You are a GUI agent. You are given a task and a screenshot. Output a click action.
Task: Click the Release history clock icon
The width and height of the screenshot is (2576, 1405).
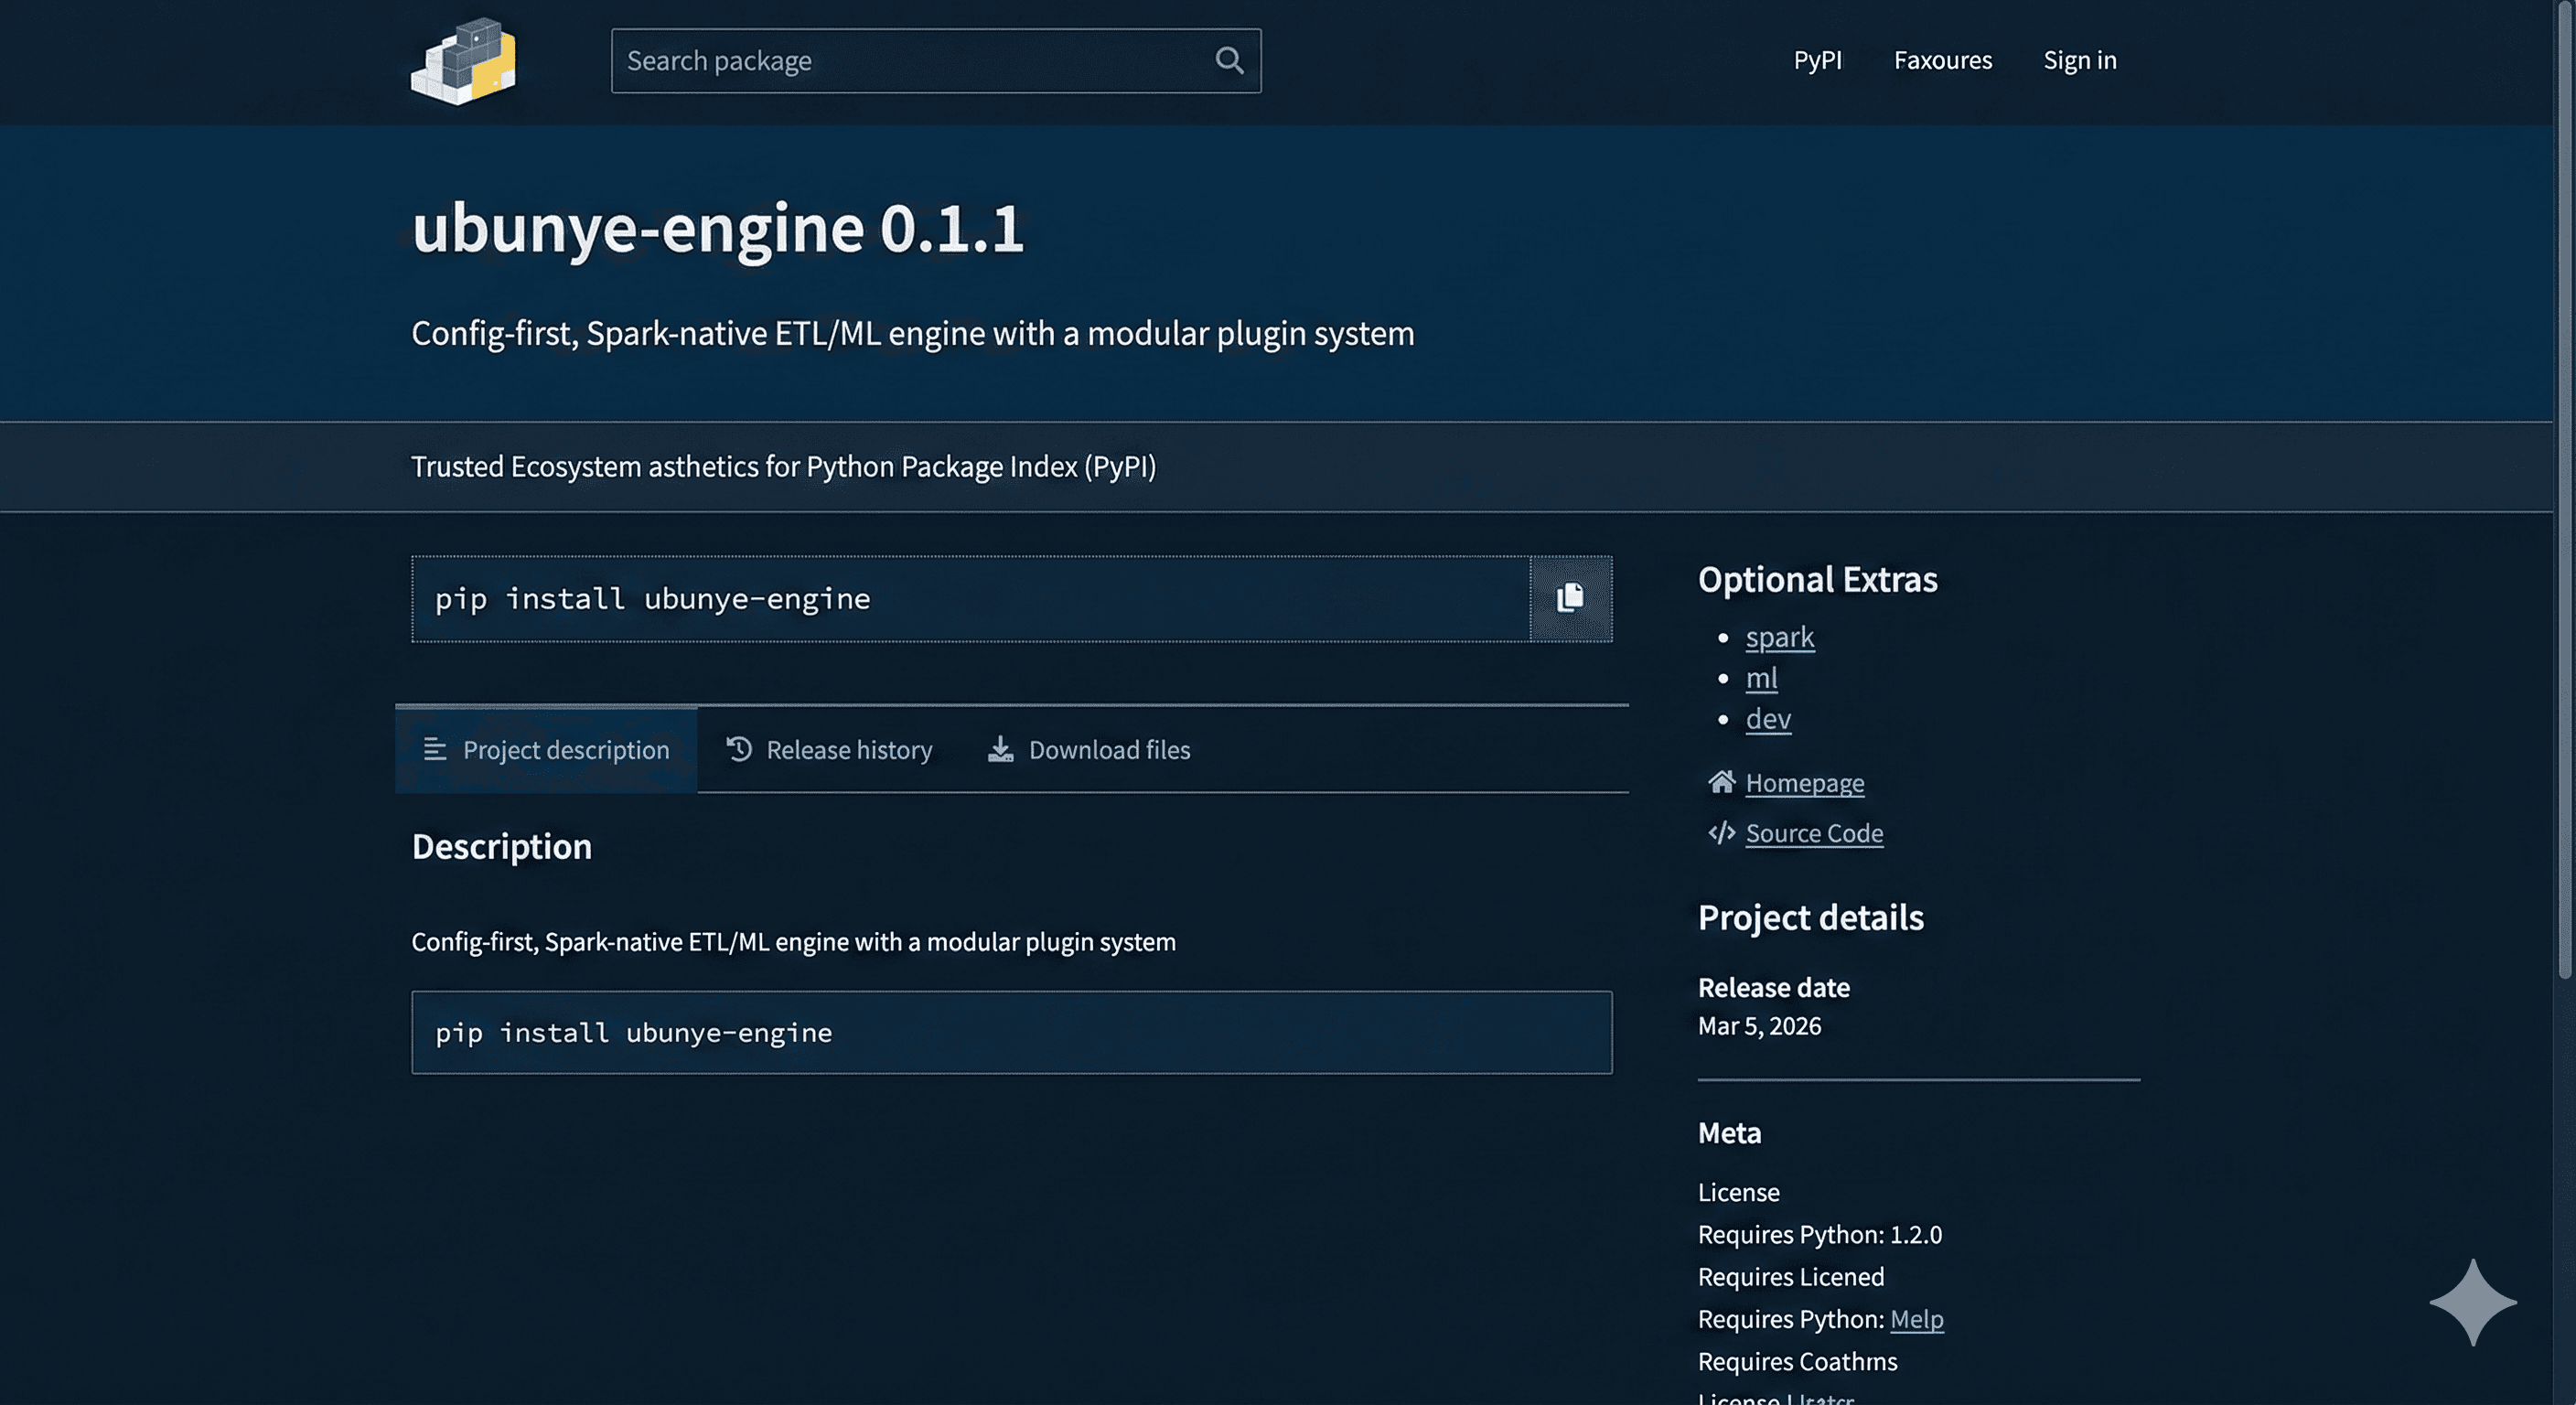point(737,749)
